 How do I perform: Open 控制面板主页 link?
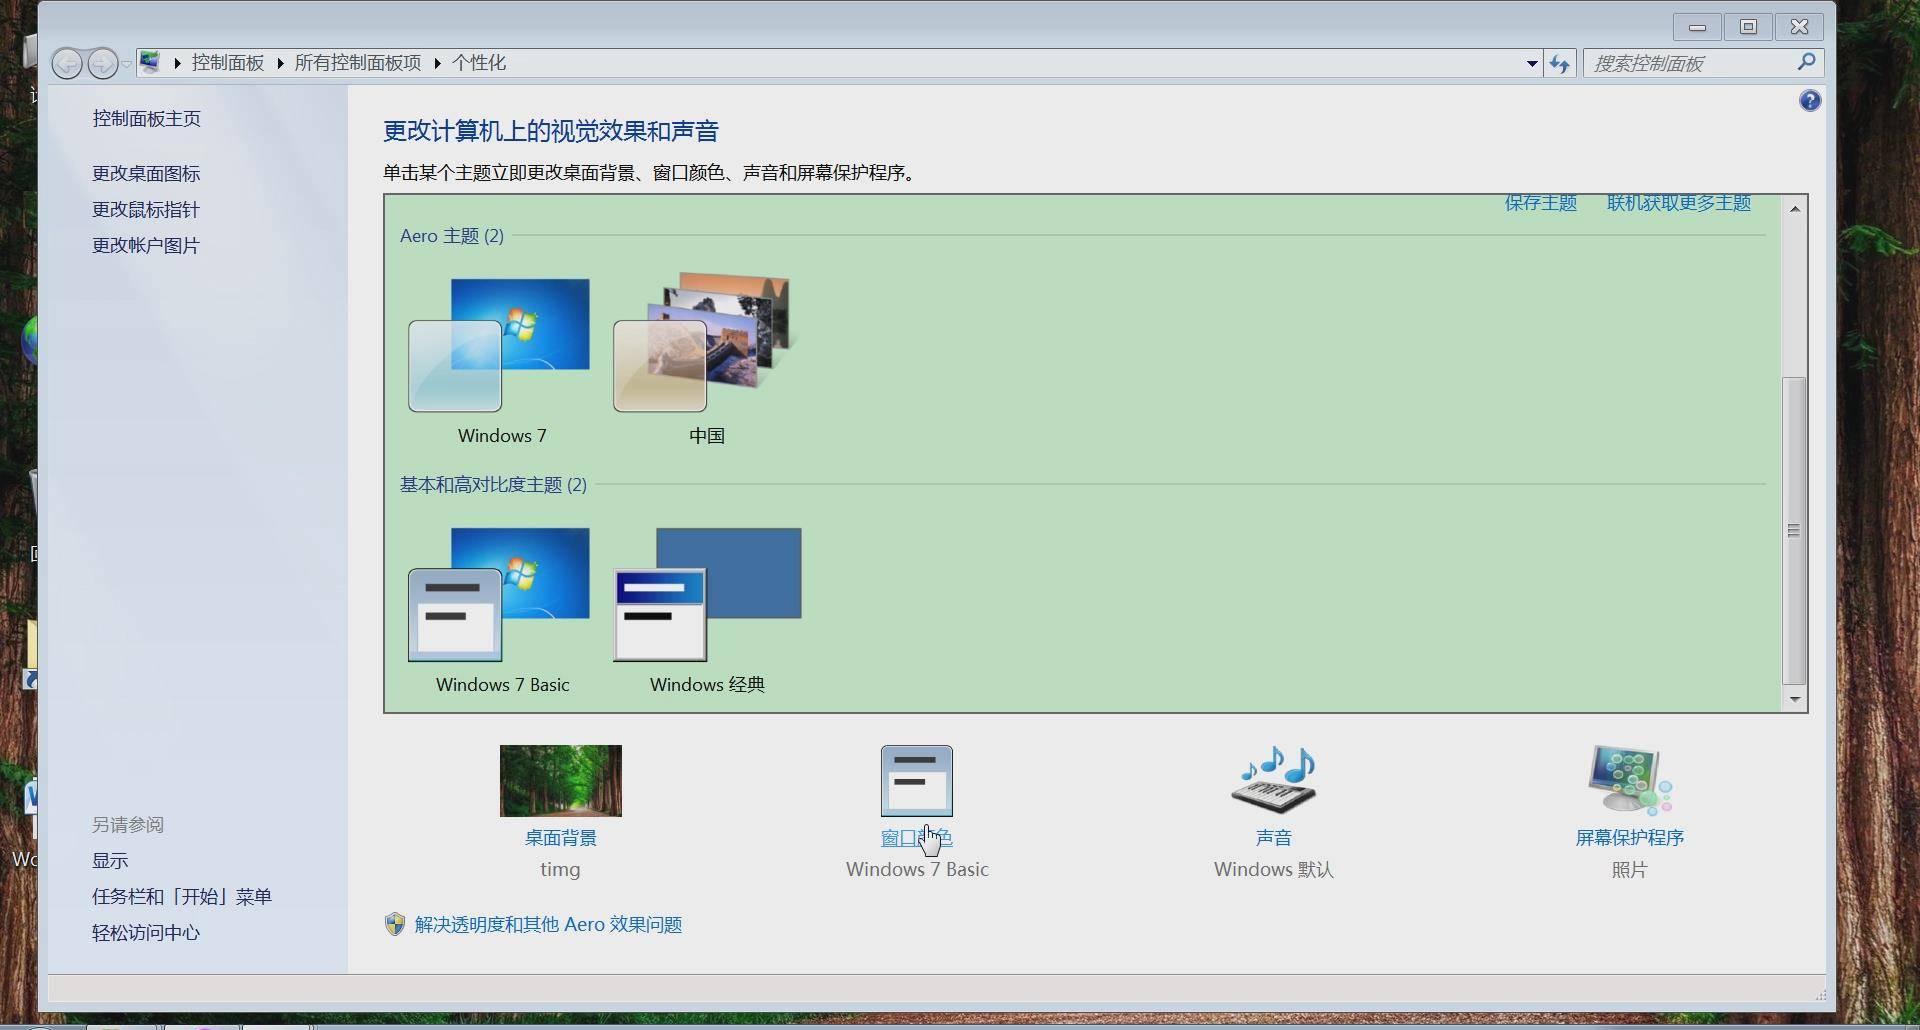point(147,119)
